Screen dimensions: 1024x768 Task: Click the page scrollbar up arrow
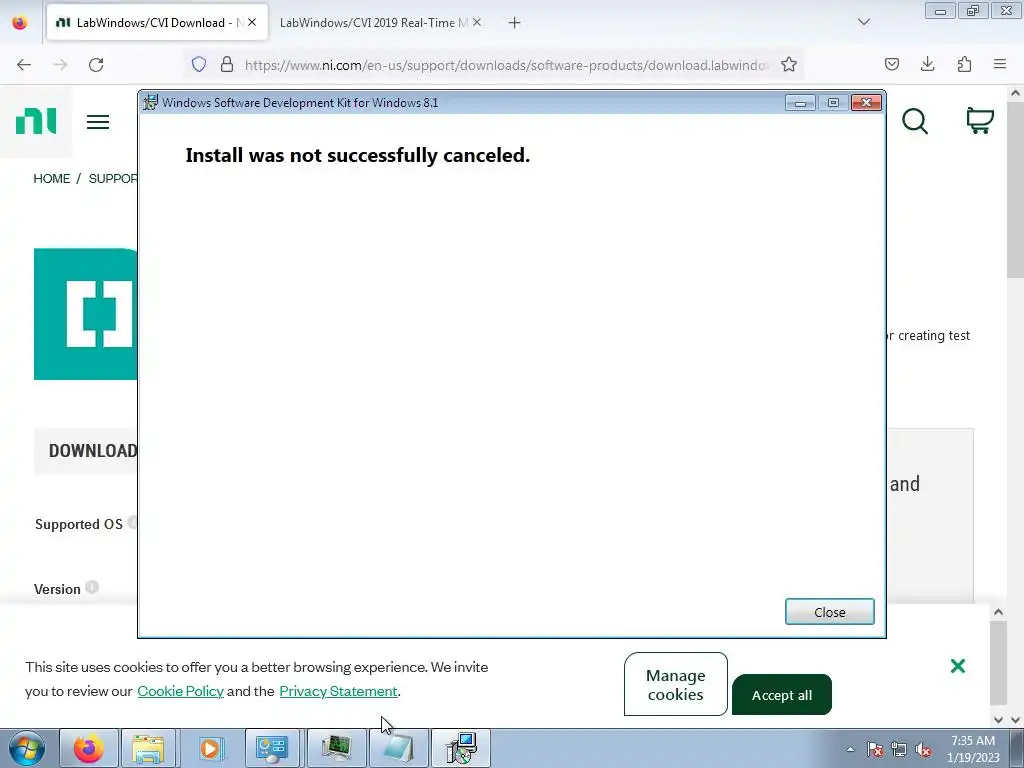pyautogui.click(x=1015, y=93)
